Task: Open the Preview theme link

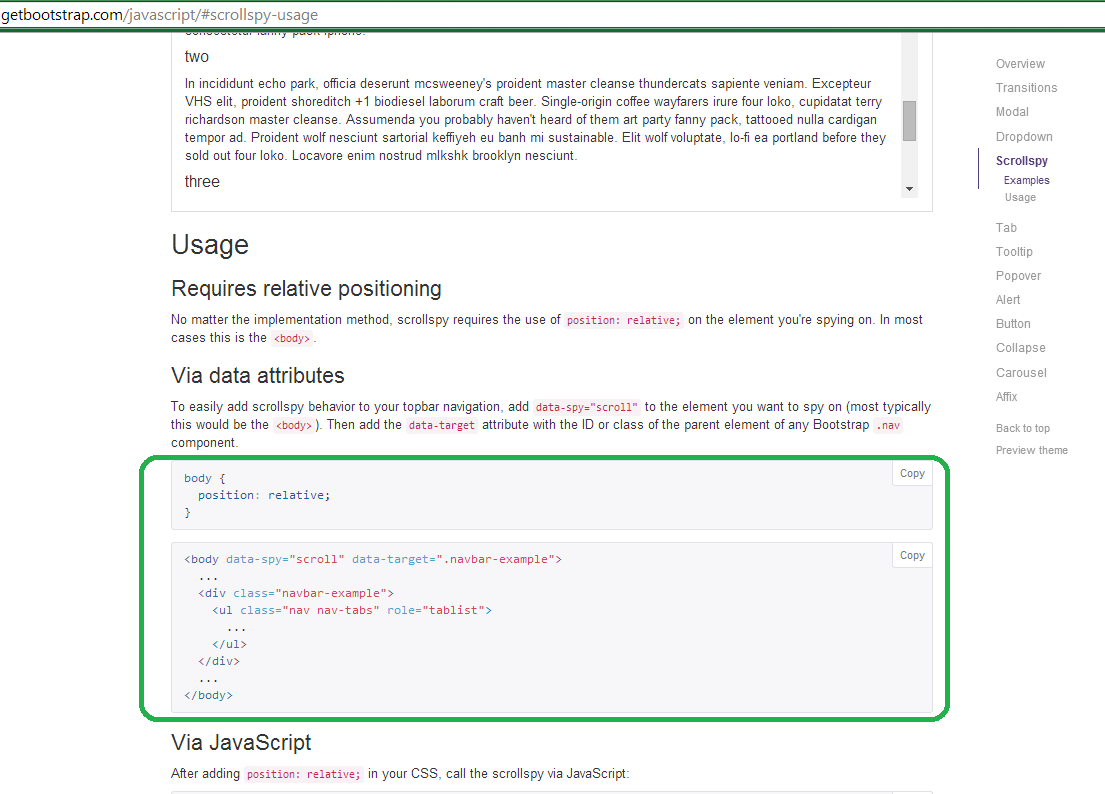Action: pyautogui.click(x=1031, y=449)
